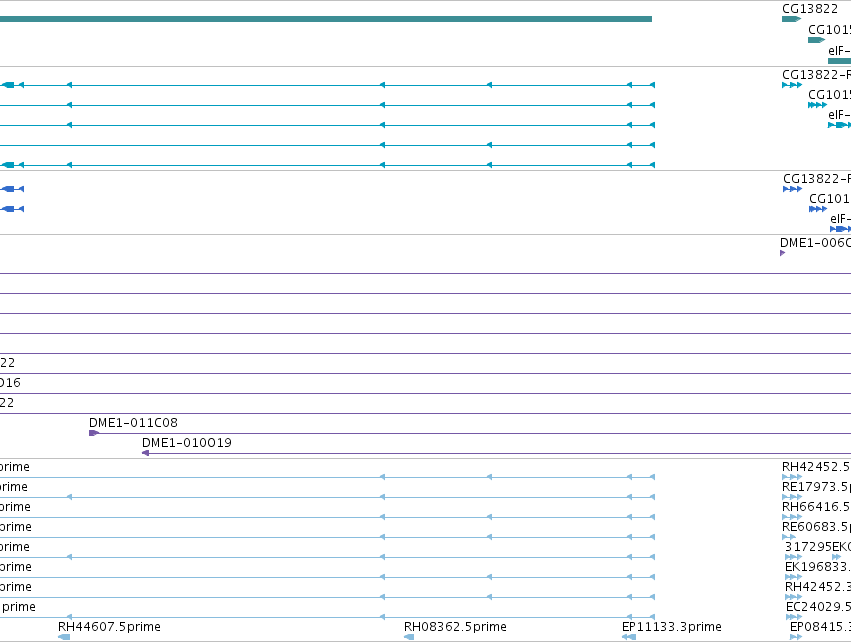
Task: Select the long teal gene bar
Action: 326,19
